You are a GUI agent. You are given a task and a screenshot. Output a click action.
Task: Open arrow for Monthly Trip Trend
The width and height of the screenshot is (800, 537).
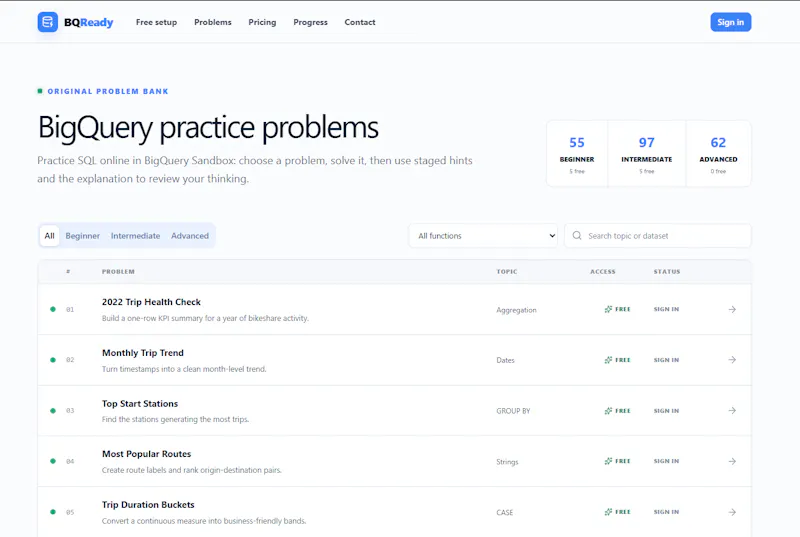(732, 360)
